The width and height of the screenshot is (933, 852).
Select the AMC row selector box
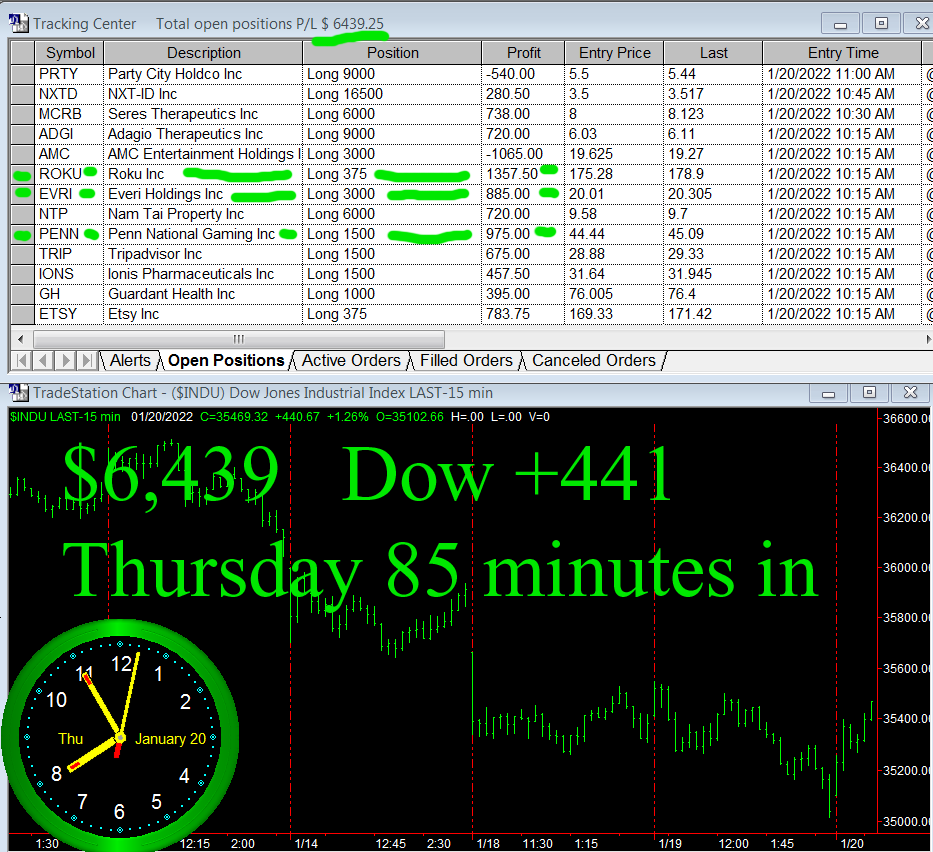[23, 154]
